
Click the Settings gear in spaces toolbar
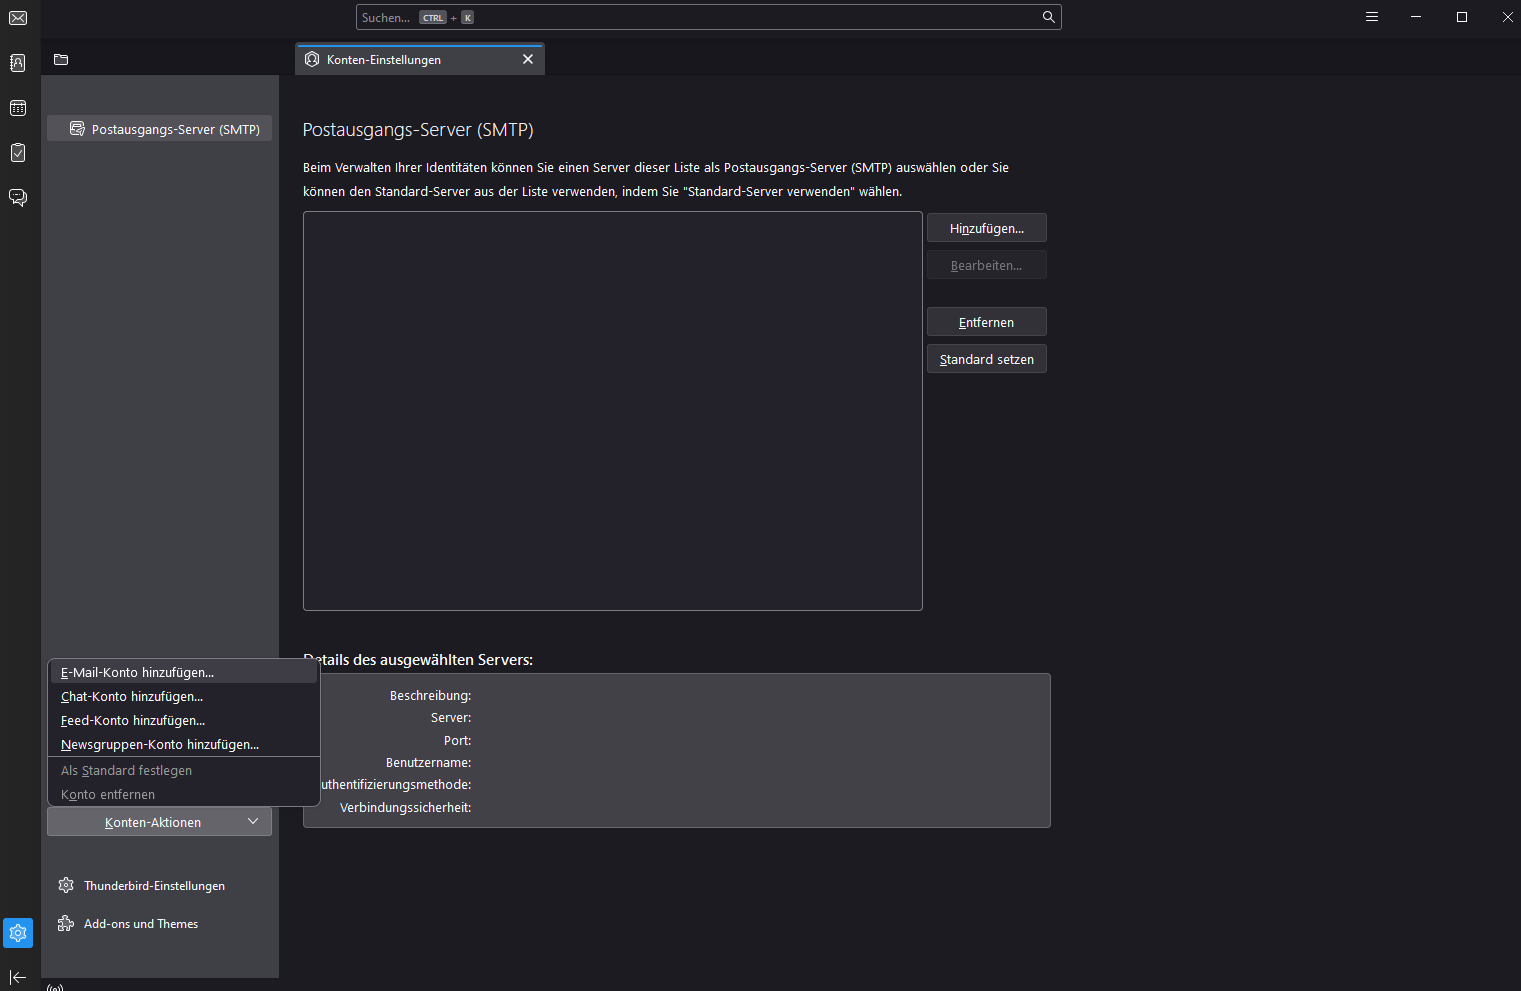[18, 933]
